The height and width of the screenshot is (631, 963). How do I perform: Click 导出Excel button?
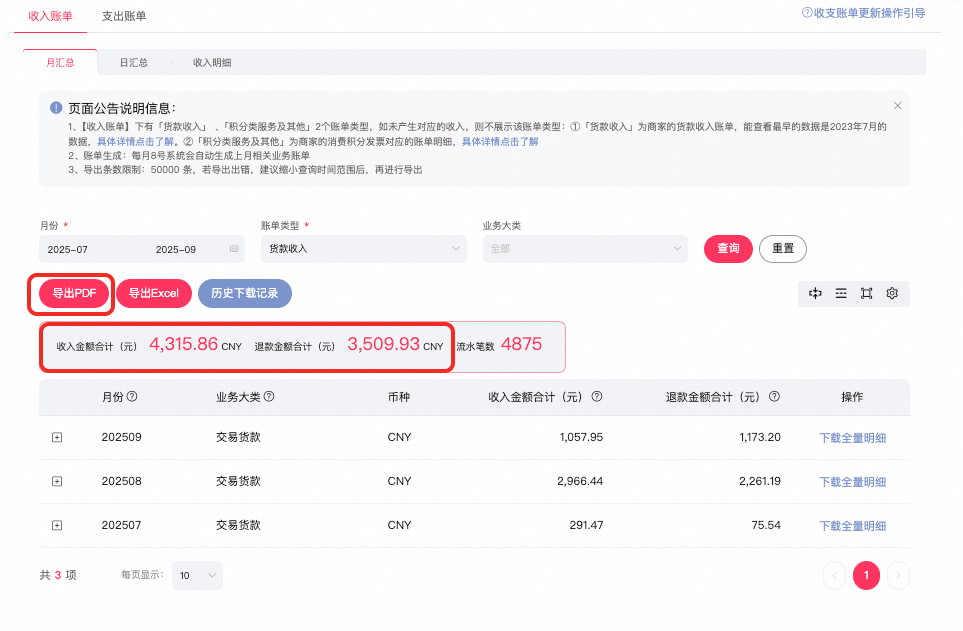click(x=154, y=294)
